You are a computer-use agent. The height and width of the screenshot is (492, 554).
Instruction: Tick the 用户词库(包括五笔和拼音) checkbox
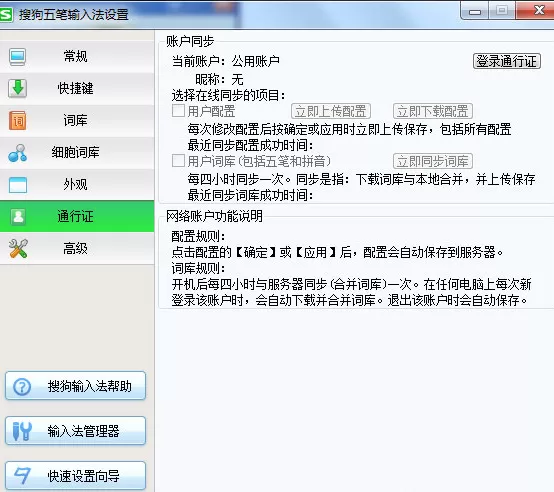coord(178,161)
